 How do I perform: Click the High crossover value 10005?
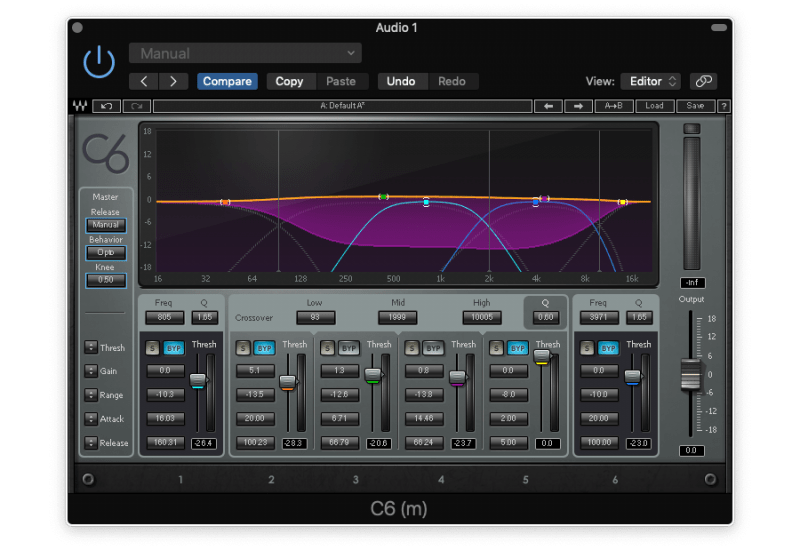482,317
